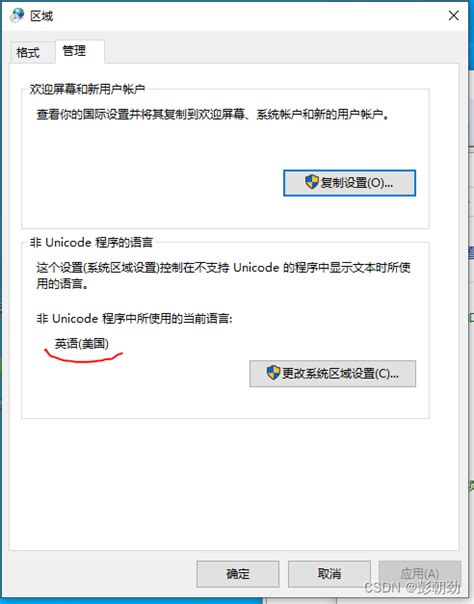This screenshot has height=604, width=474.
Task: Click the 欢迎屏幕和新用户帐户 group heading
Action: pyautogui.click(x=87, y=89)
